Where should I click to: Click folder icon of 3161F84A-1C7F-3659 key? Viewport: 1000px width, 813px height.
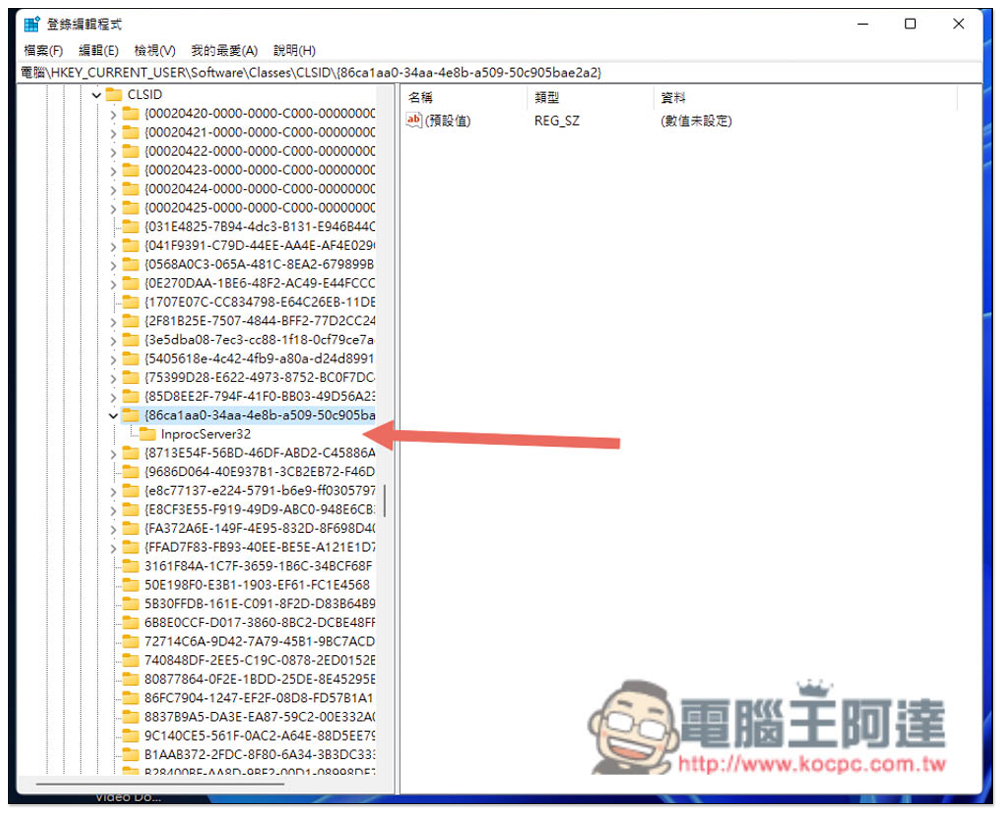pos(131,566)
